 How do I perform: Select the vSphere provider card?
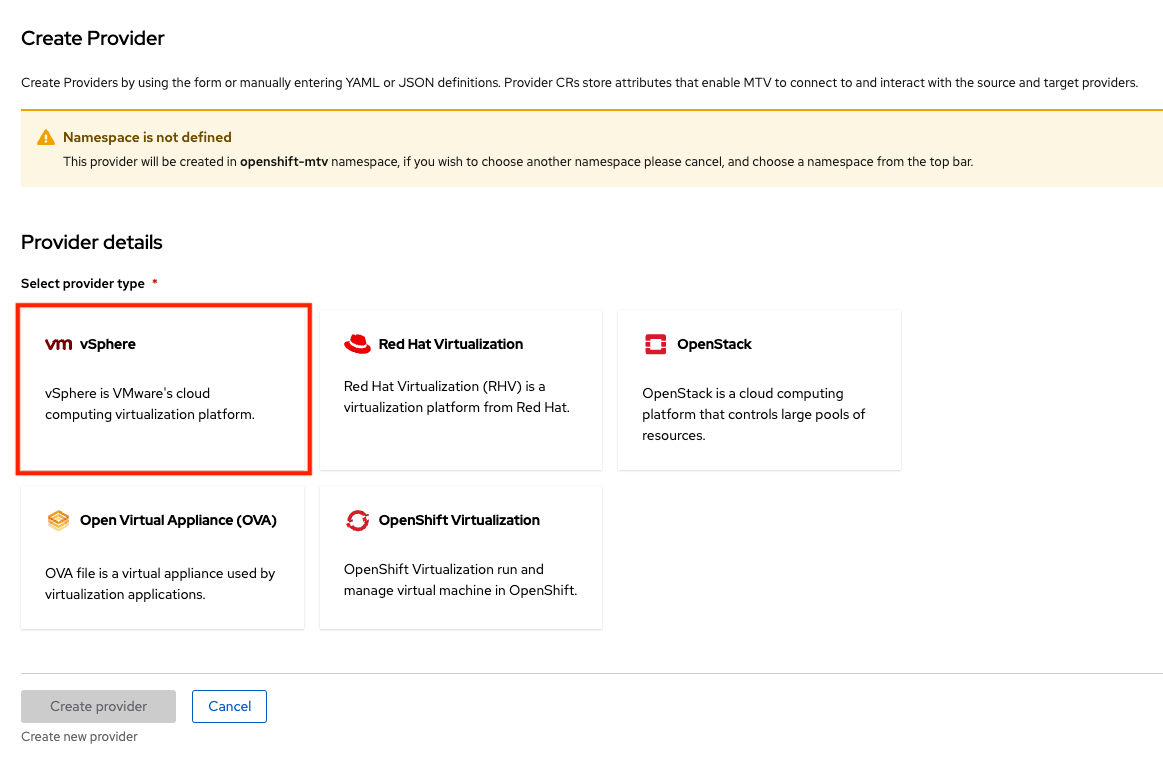tap(163, 389)
